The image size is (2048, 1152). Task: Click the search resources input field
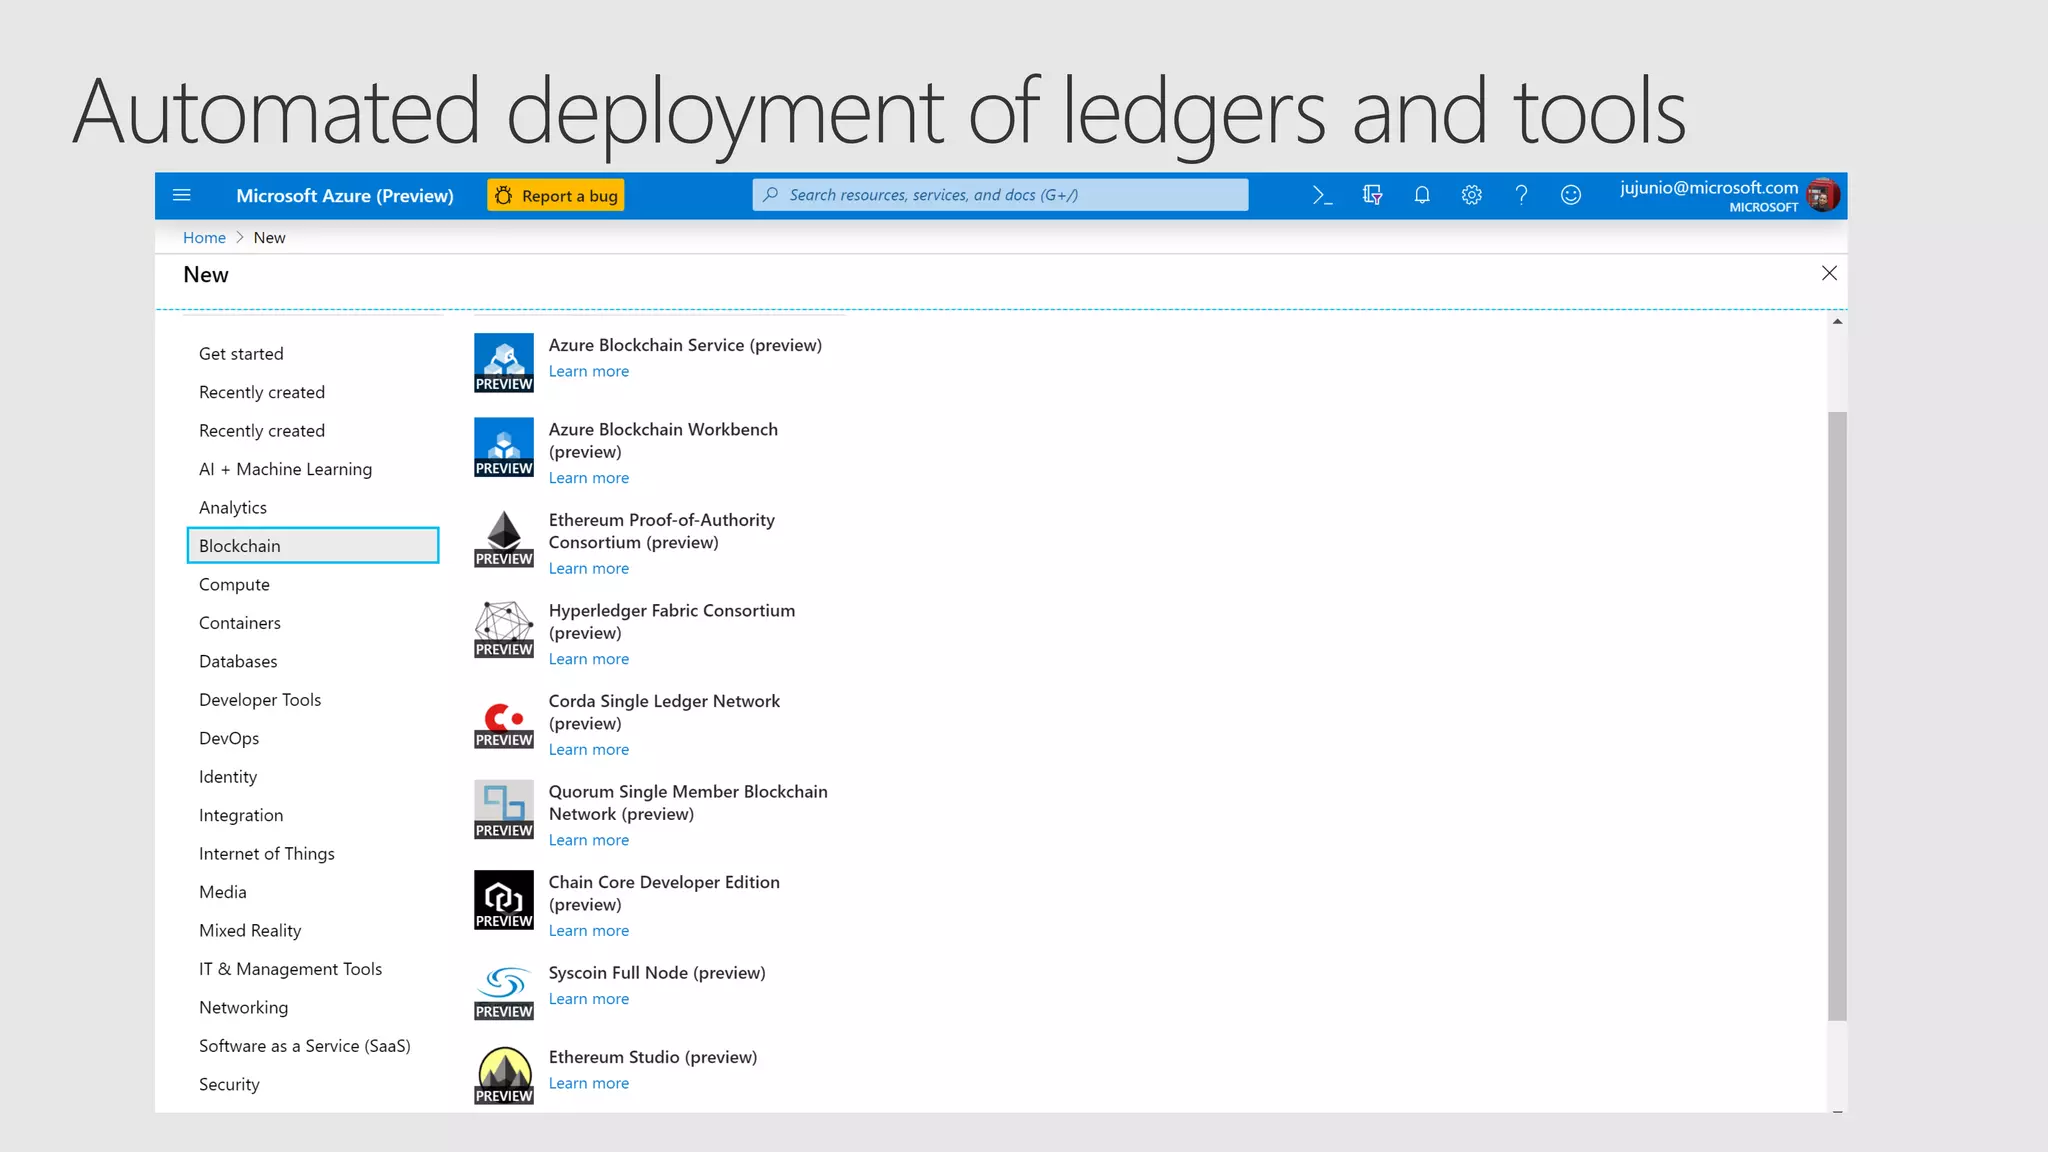[1000, 195]
